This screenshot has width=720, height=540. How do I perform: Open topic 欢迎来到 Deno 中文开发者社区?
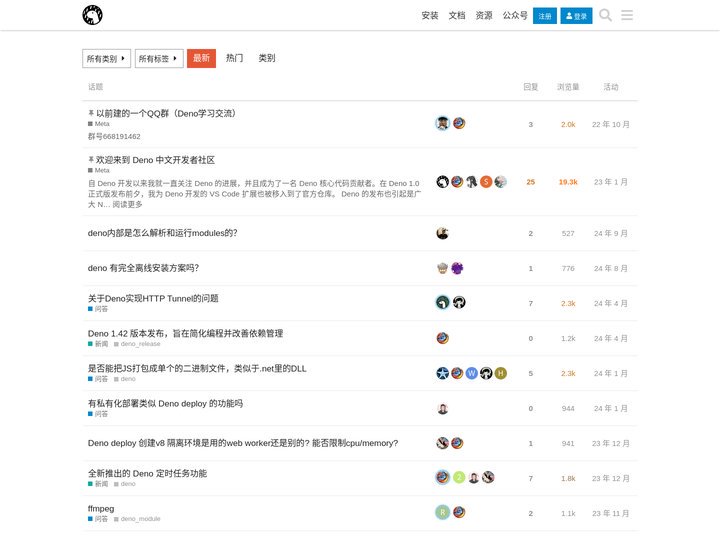click(155, 160)
